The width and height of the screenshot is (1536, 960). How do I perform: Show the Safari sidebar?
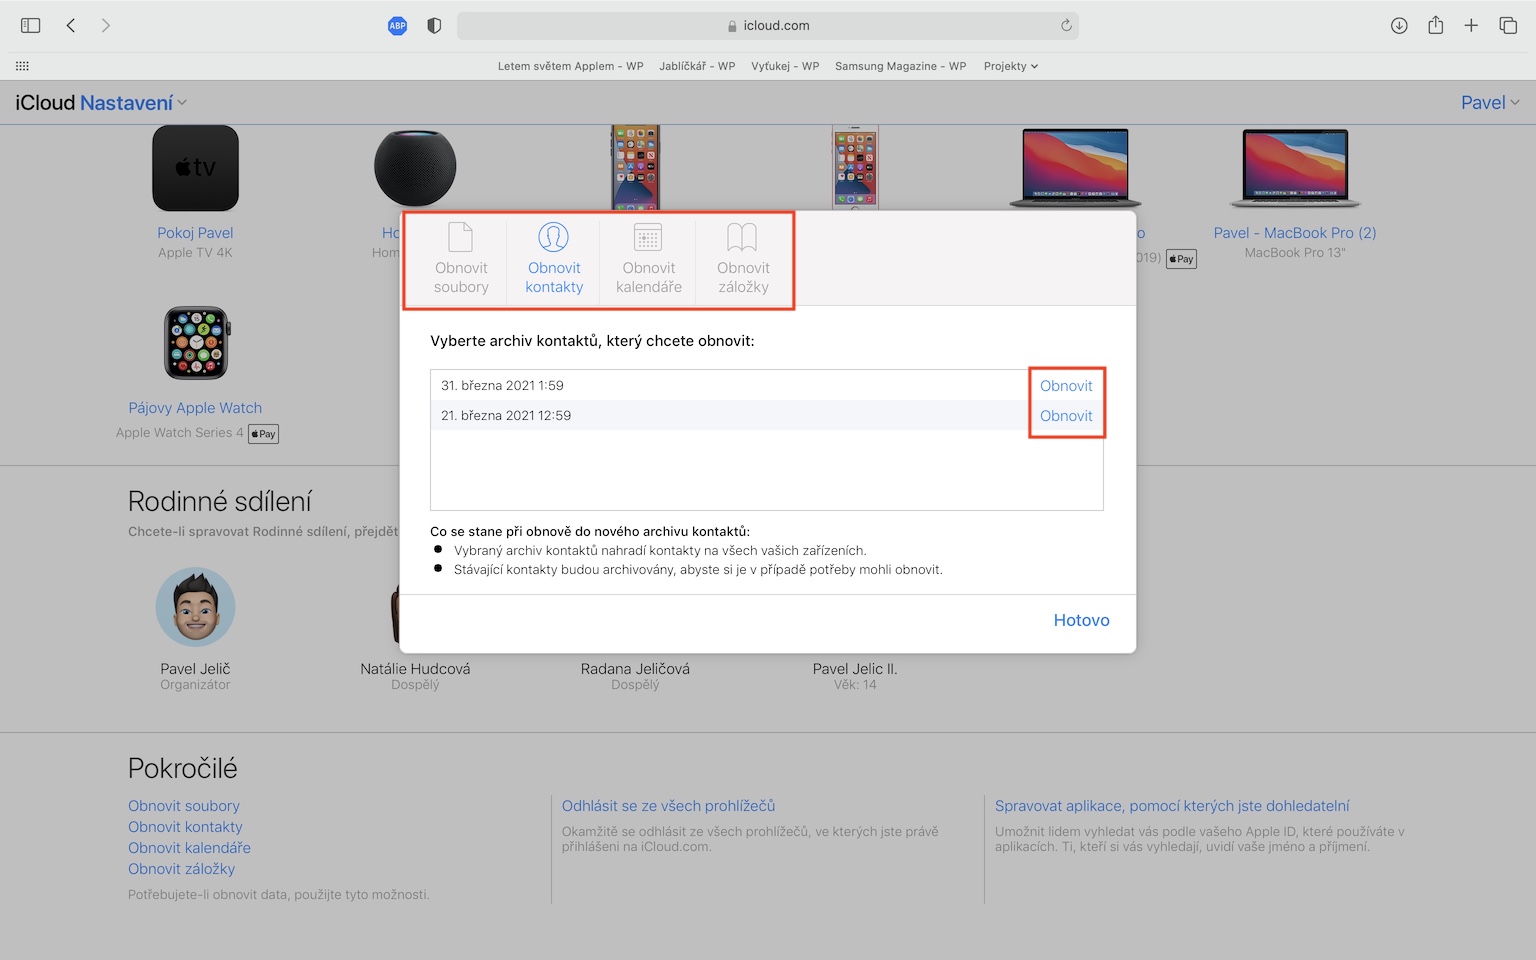[31, 26]
